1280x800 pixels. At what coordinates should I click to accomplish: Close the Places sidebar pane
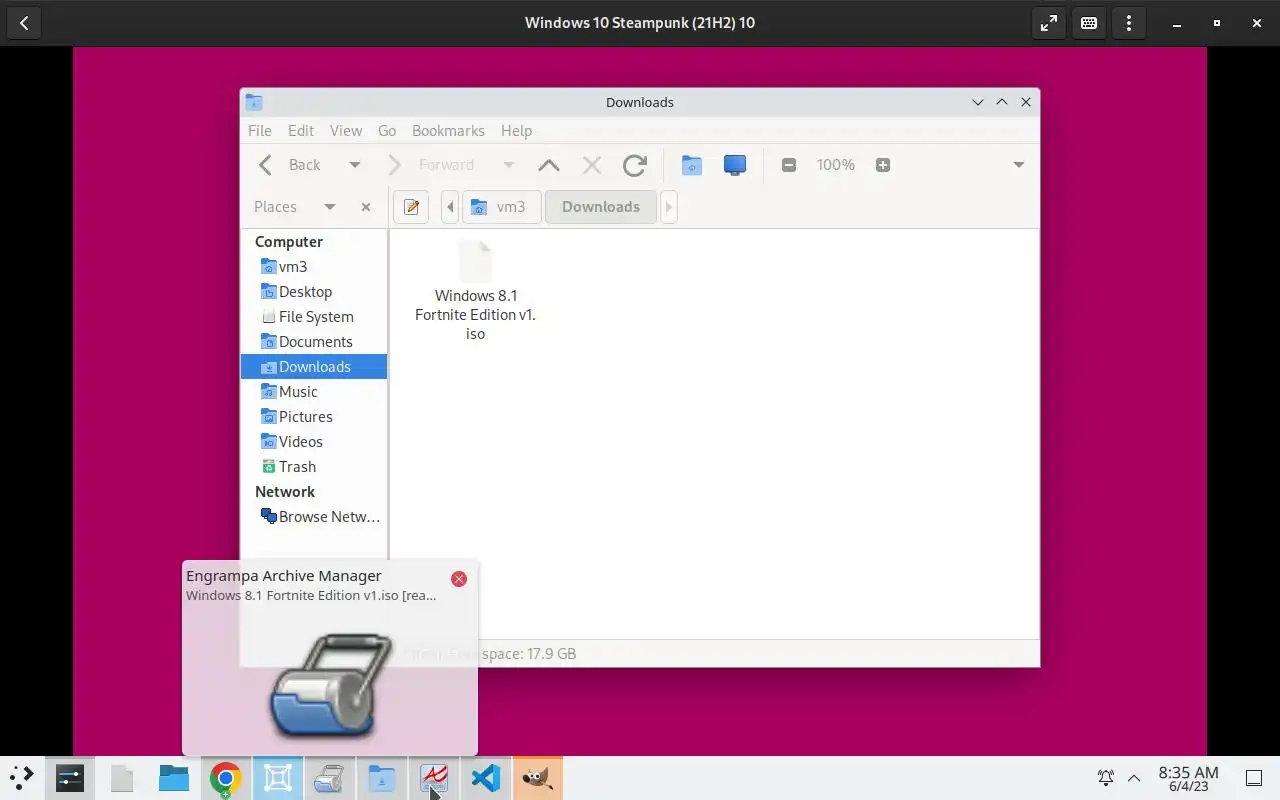coord(366,207)
